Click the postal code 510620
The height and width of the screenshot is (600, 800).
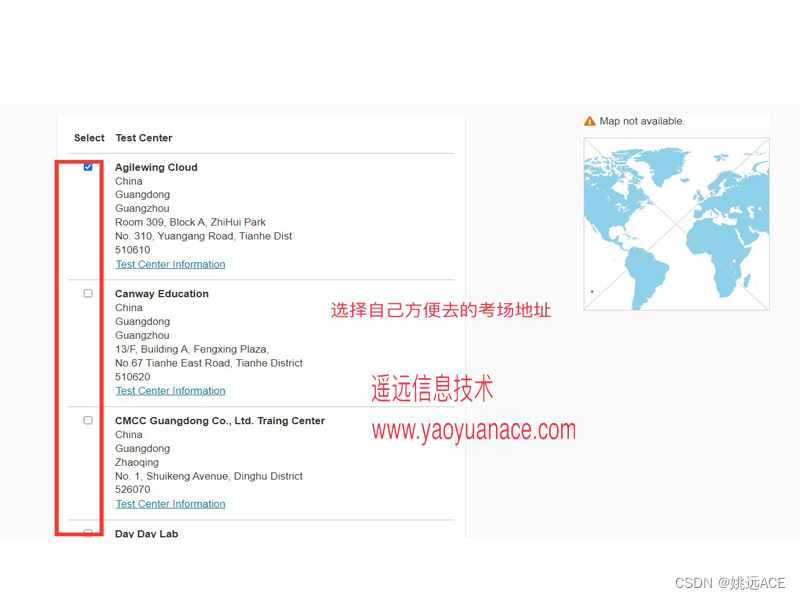(x=133, y=377)
